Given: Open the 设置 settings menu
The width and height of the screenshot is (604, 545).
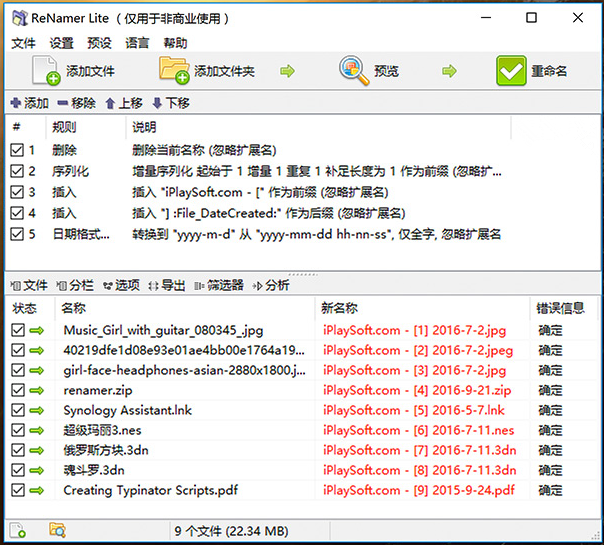Looking at the screenshot, I should (x=61, y=43).
